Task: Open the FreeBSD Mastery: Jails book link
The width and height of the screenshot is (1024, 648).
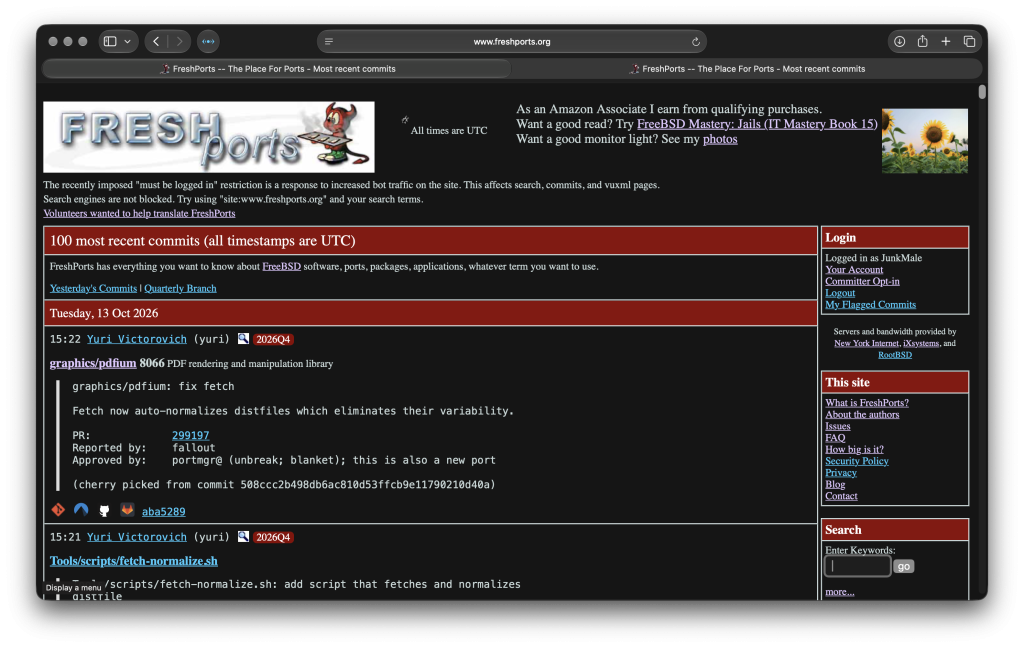Action: click(757, 123)
